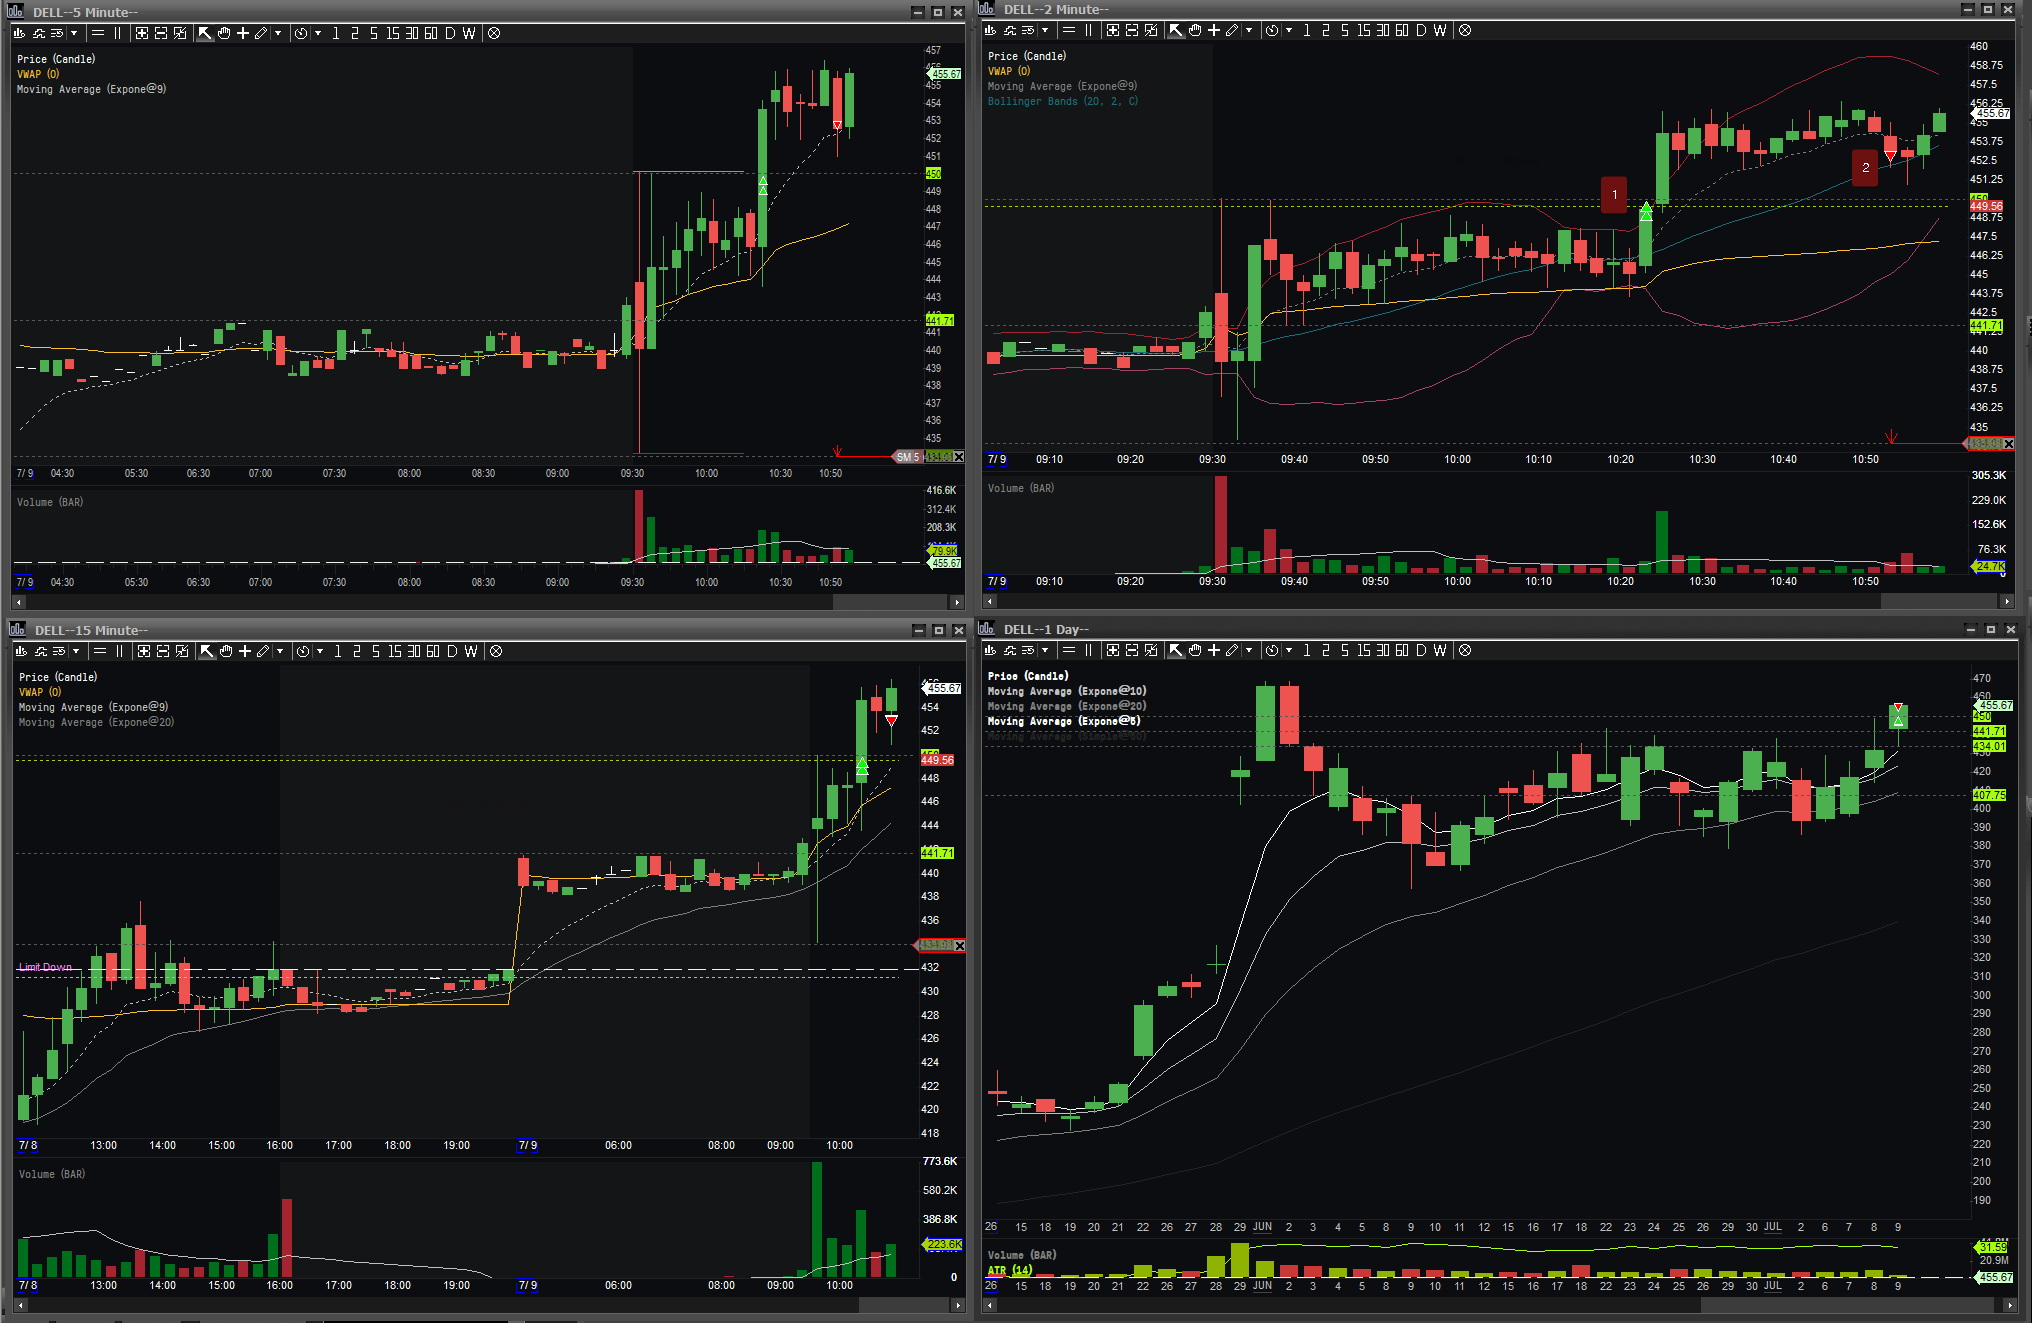Select ATR (14) label in DELL 1 Day chart
Image resolution: width=2032 pixels, height=1323 pixels.
click(1010, 1270)
